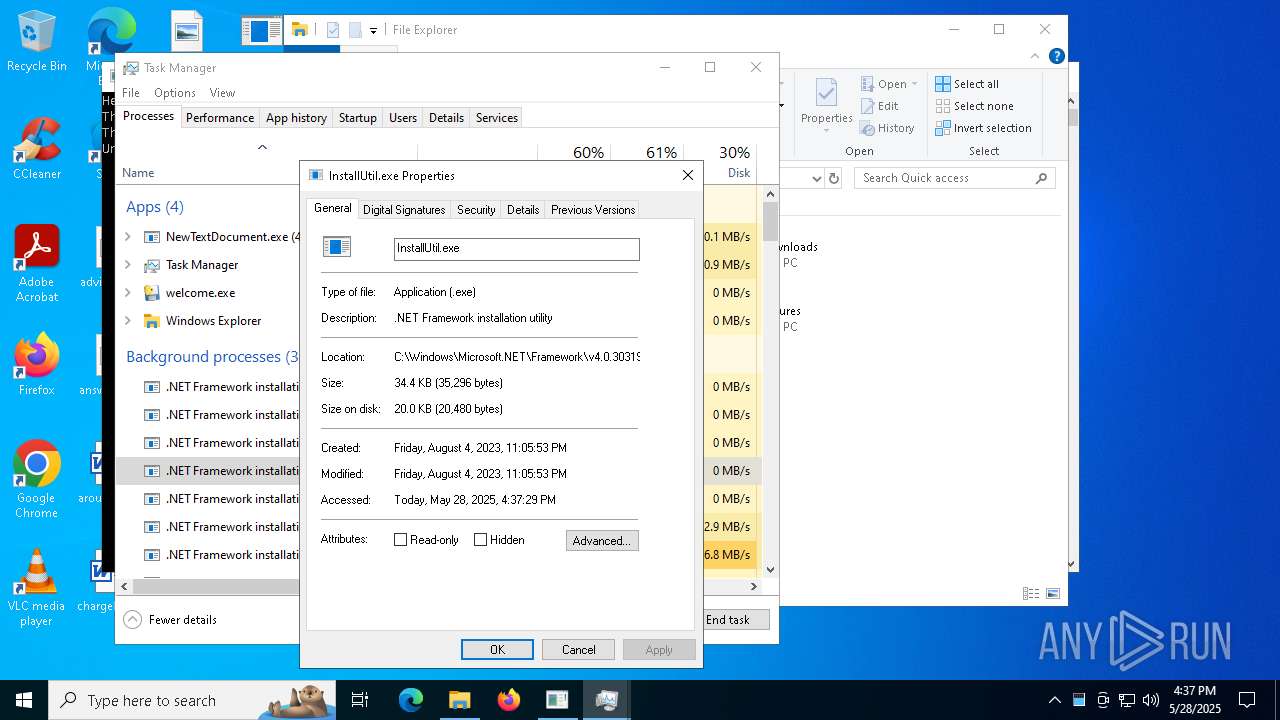Image resolution: width=1280 pixels, height=720 pixels.
Task: Open Task Manager Options menu
Action: 175,93
